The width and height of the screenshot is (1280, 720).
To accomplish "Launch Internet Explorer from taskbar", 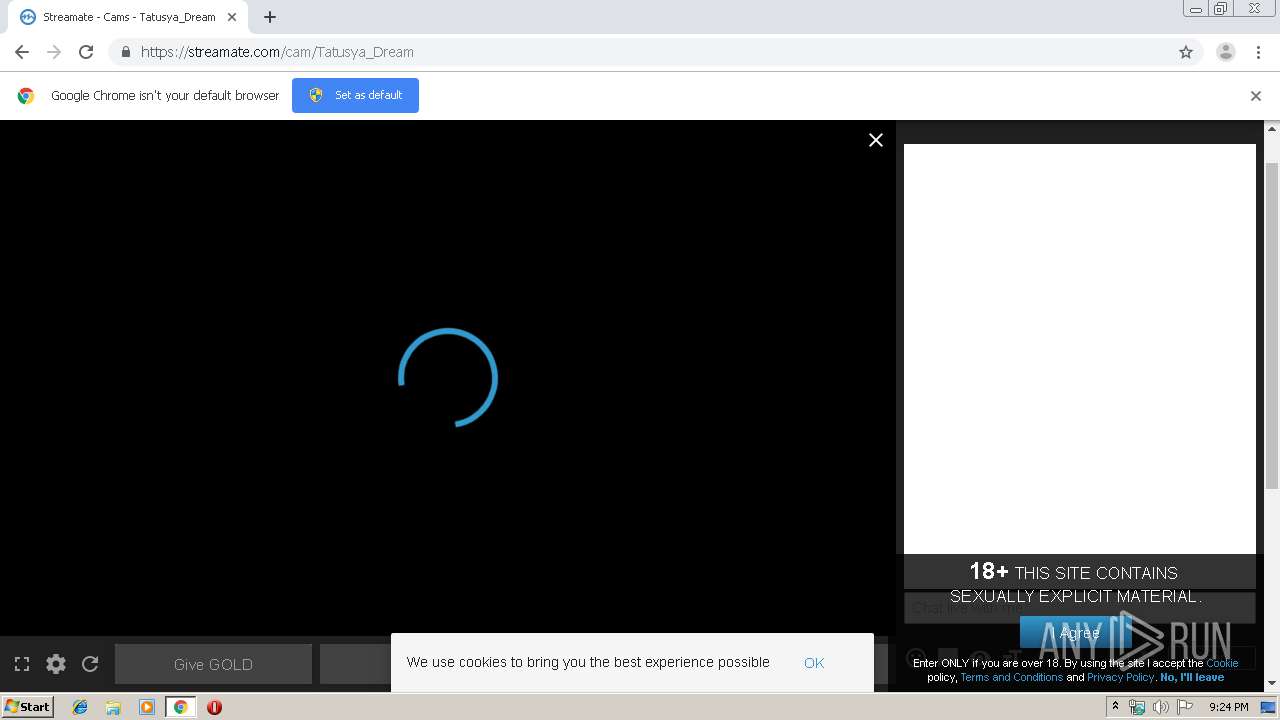I will [x=80, y=707].
